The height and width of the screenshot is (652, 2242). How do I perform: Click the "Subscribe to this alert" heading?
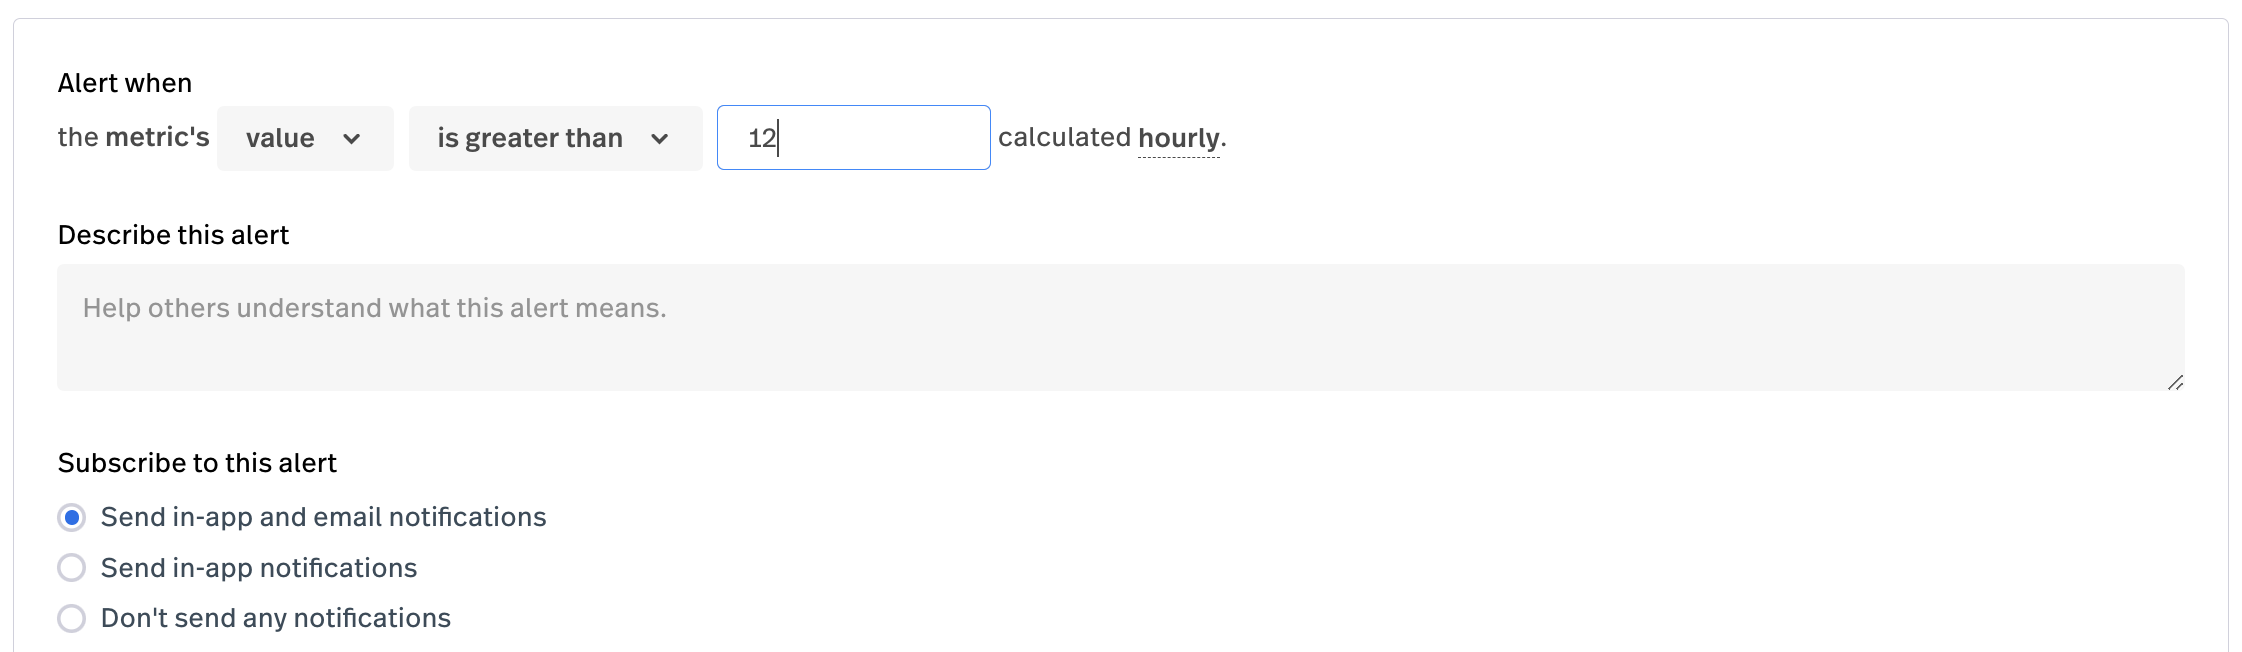197,463
